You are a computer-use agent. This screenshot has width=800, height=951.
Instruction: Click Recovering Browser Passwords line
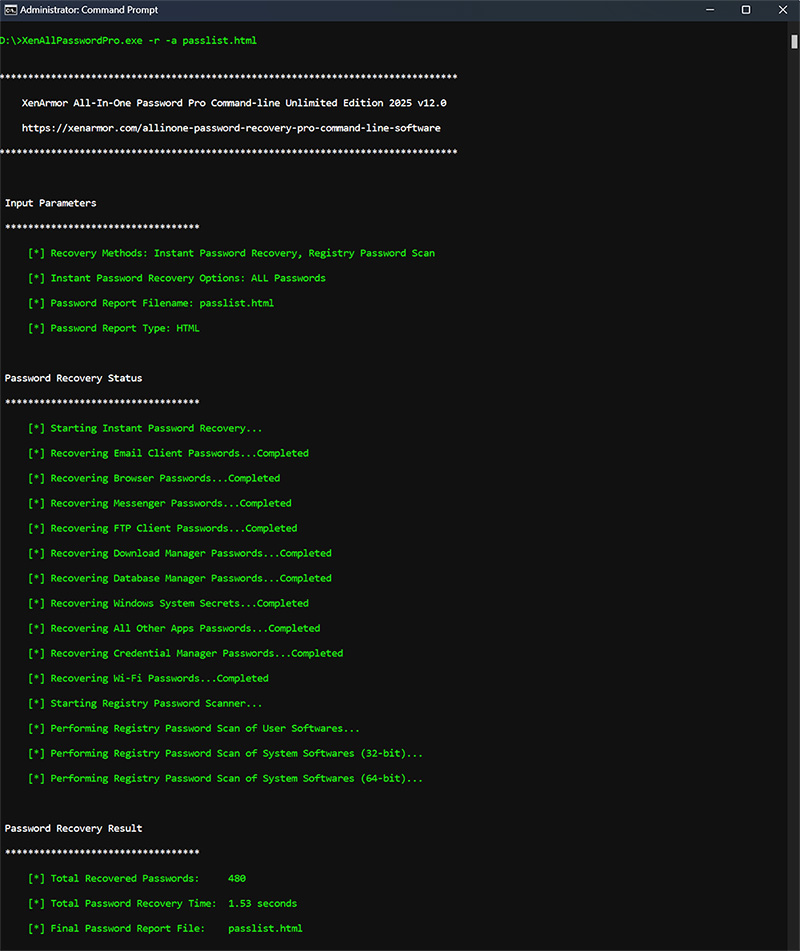(x=154, y=478)
